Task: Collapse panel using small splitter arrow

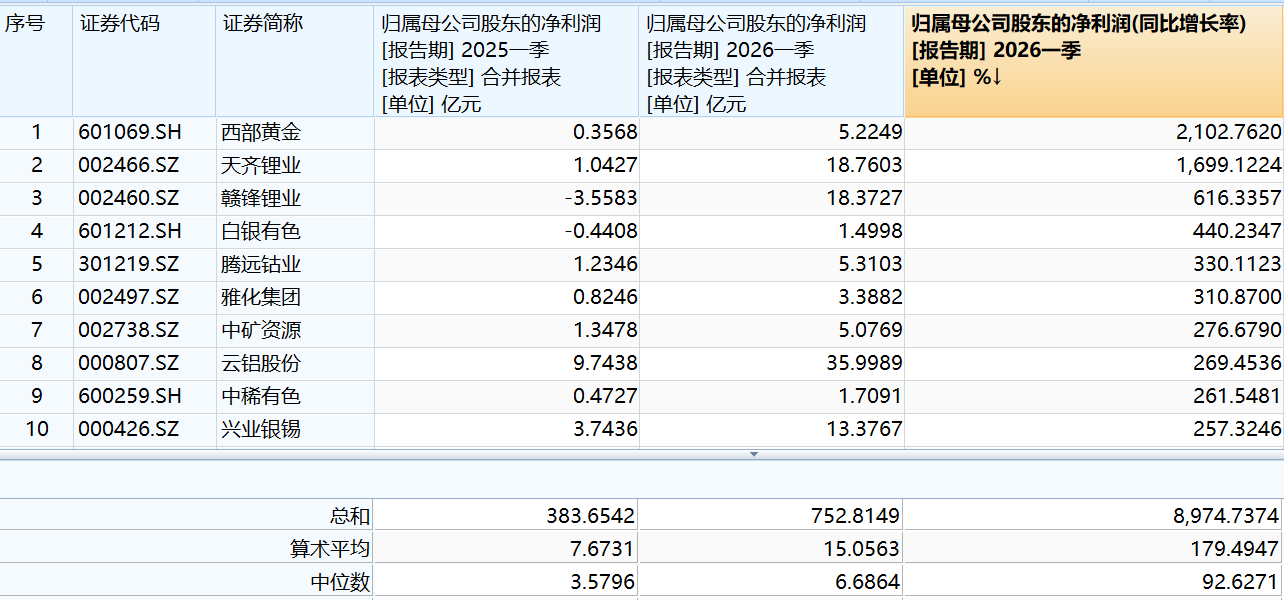Action: [754, 454]
